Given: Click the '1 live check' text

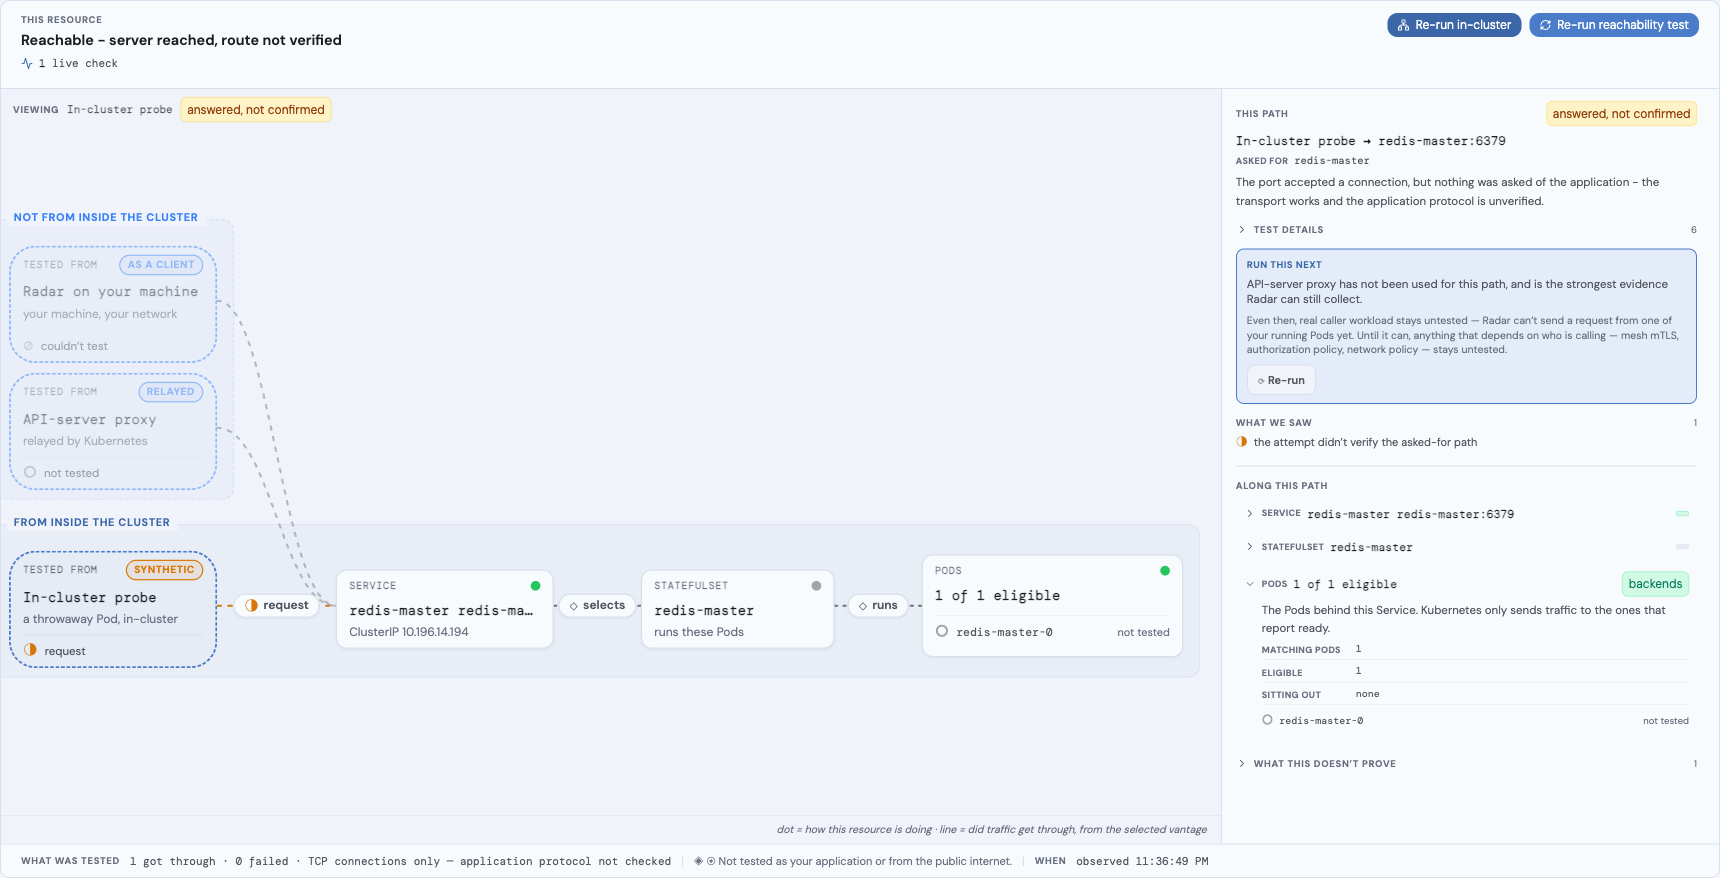Looking at the screenshot, I should click(78, 64).
